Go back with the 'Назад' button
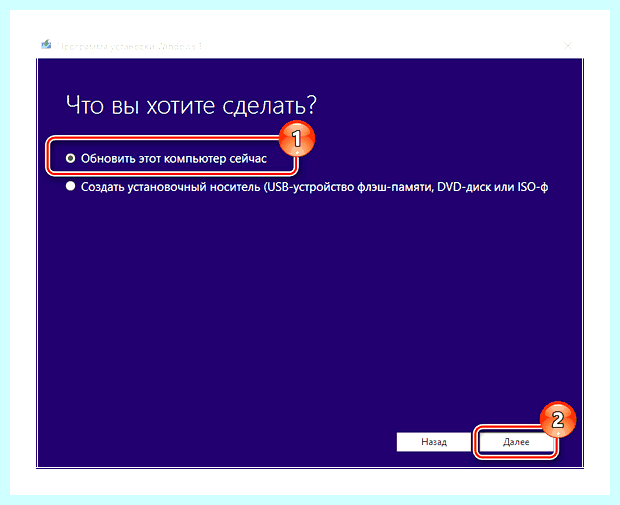The width and height of the screenshot is (620, 505). (x=434, y=442)
